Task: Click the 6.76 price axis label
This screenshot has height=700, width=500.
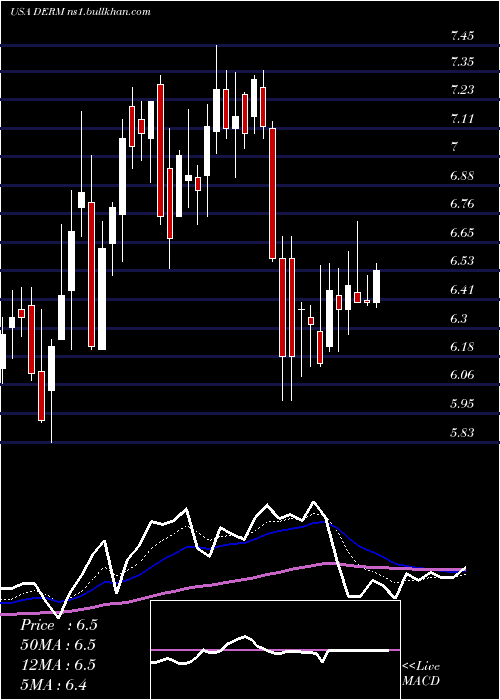Action: point(462,204)
